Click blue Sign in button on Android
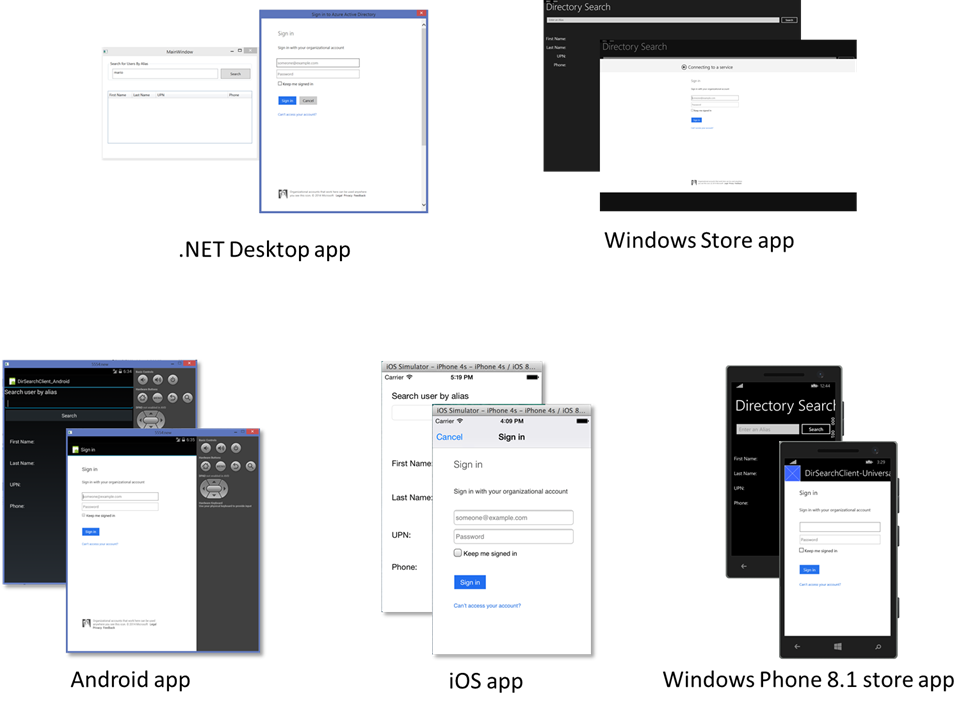 point(90,531)
